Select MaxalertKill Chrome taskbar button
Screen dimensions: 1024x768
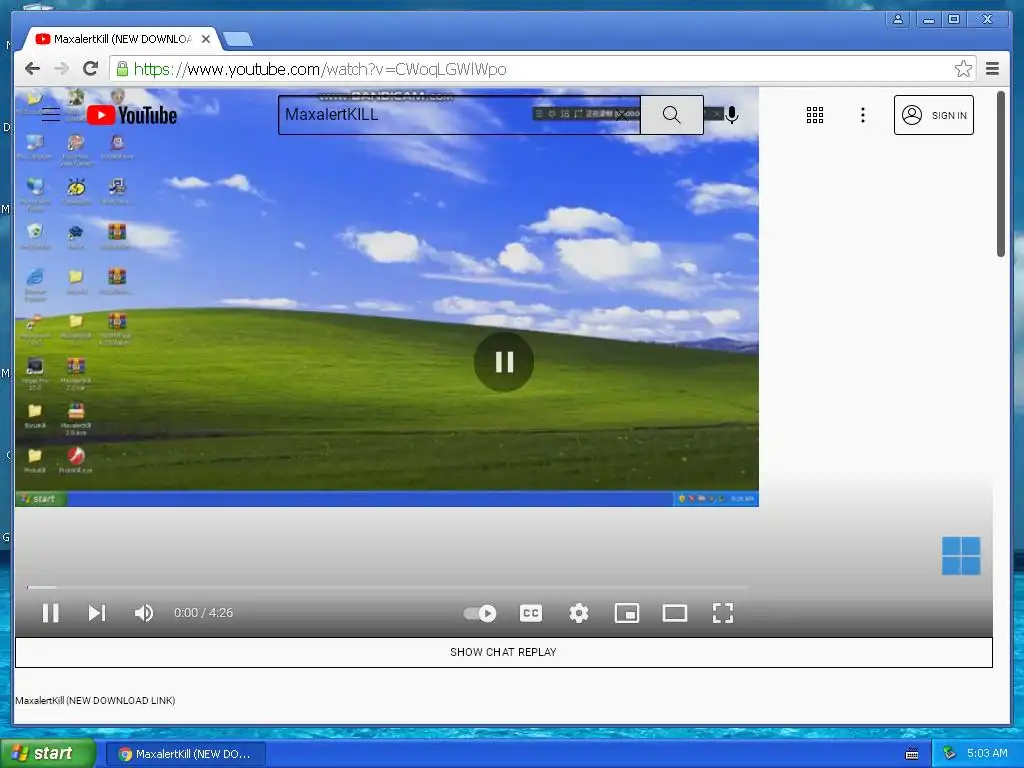tap(186, 754)
